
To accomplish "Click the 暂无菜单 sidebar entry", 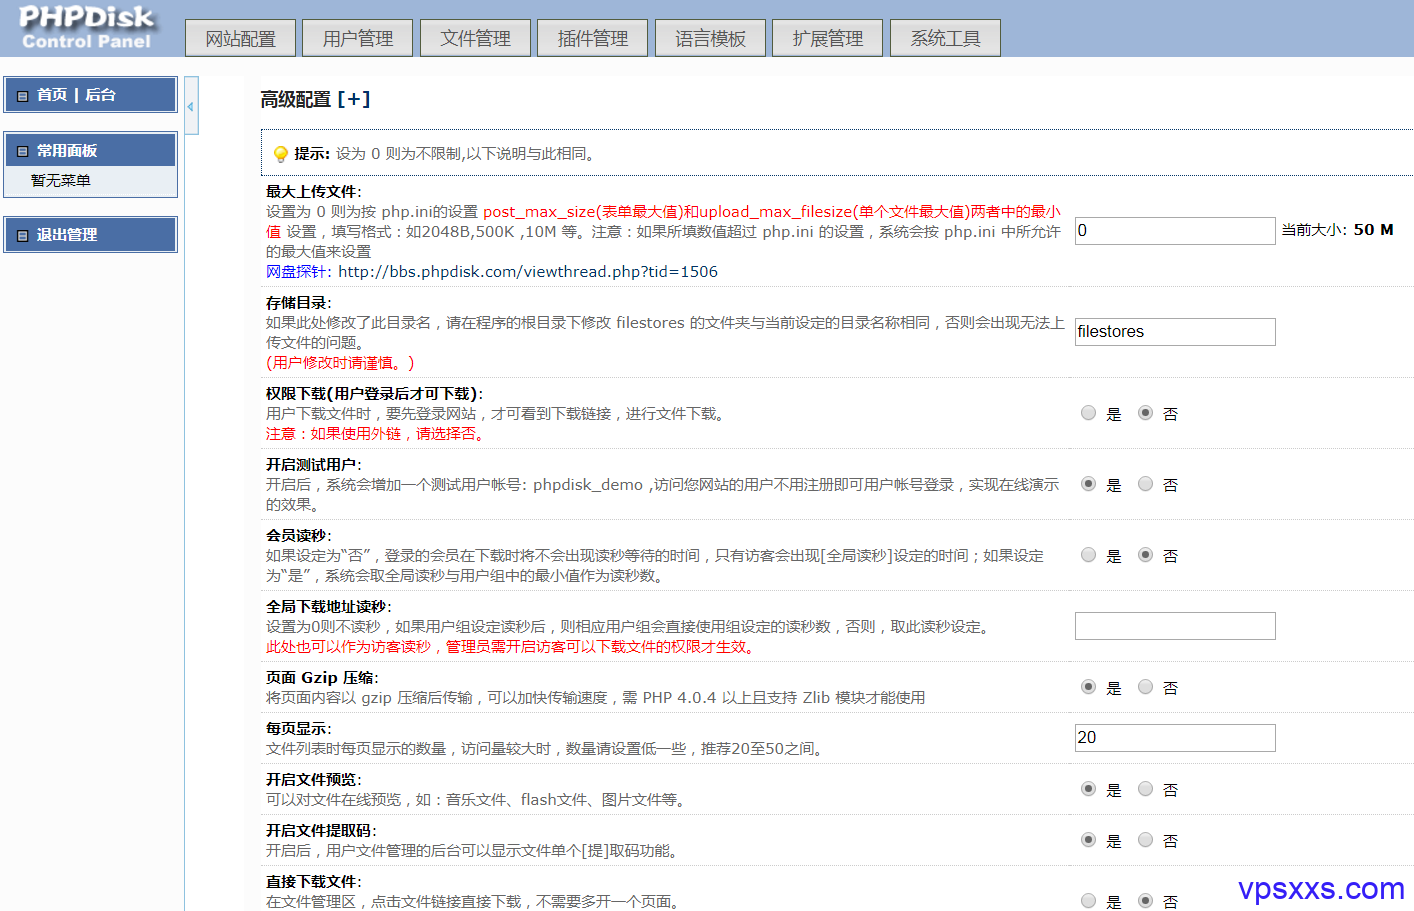I will tap(61, 181).
